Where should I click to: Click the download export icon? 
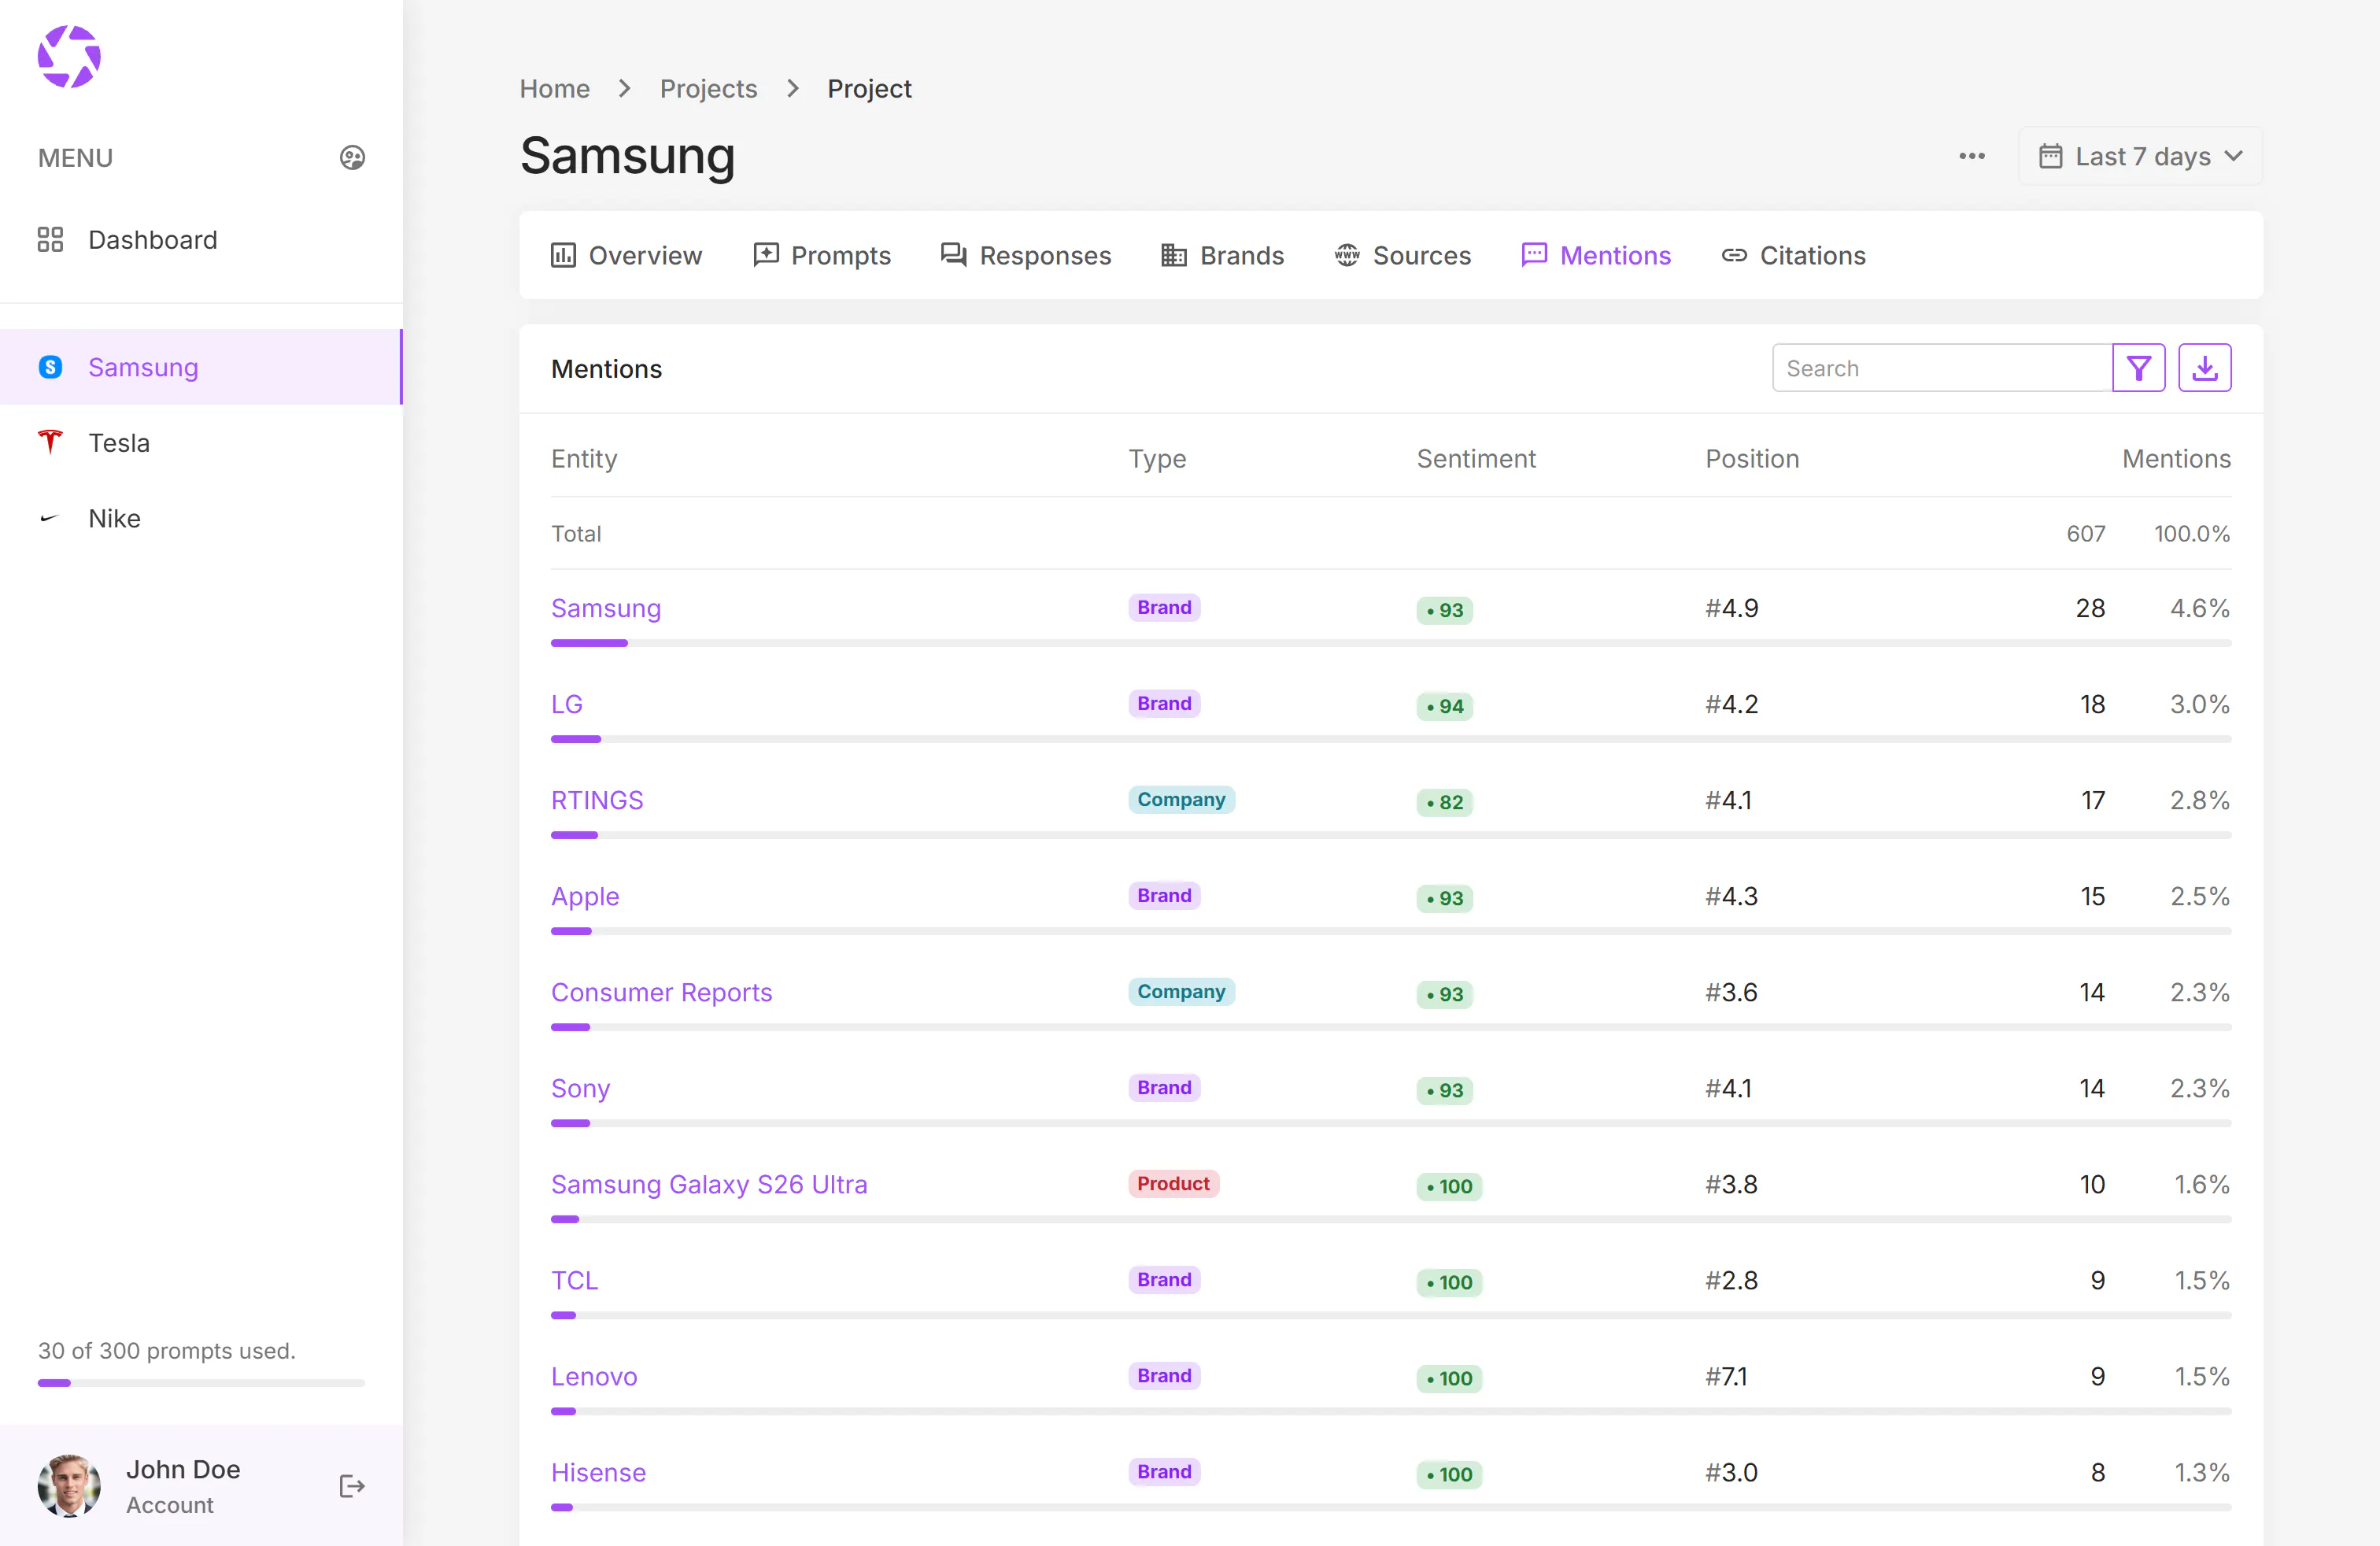click(x=2204, y=368)
